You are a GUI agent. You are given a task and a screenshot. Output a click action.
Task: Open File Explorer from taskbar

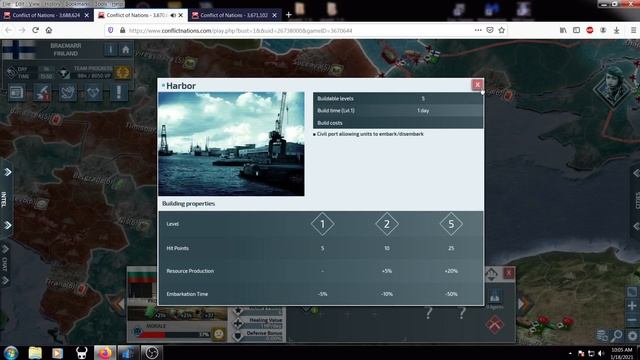tap(35, 353)
